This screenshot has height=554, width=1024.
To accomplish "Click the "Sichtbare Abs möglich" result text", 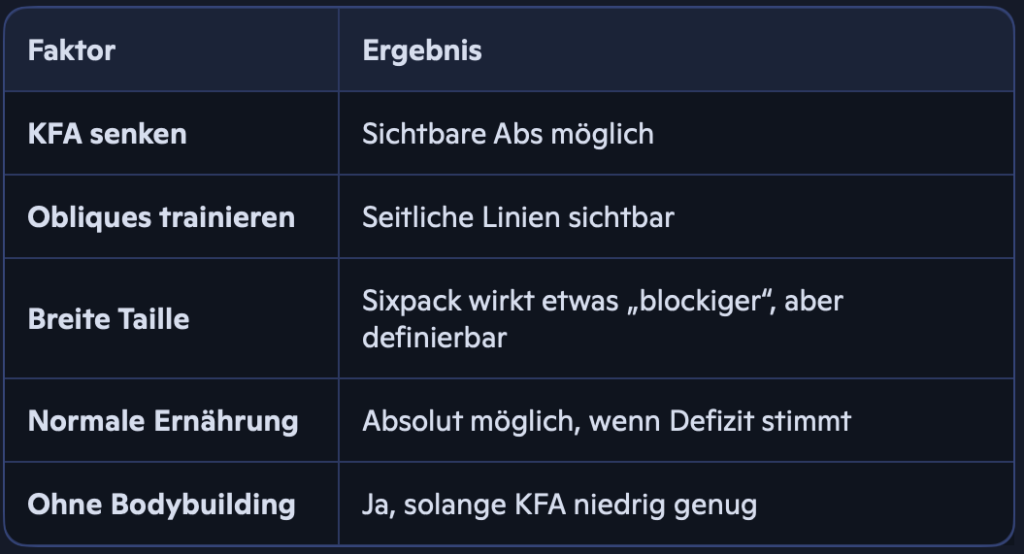I will coord(508,134).
